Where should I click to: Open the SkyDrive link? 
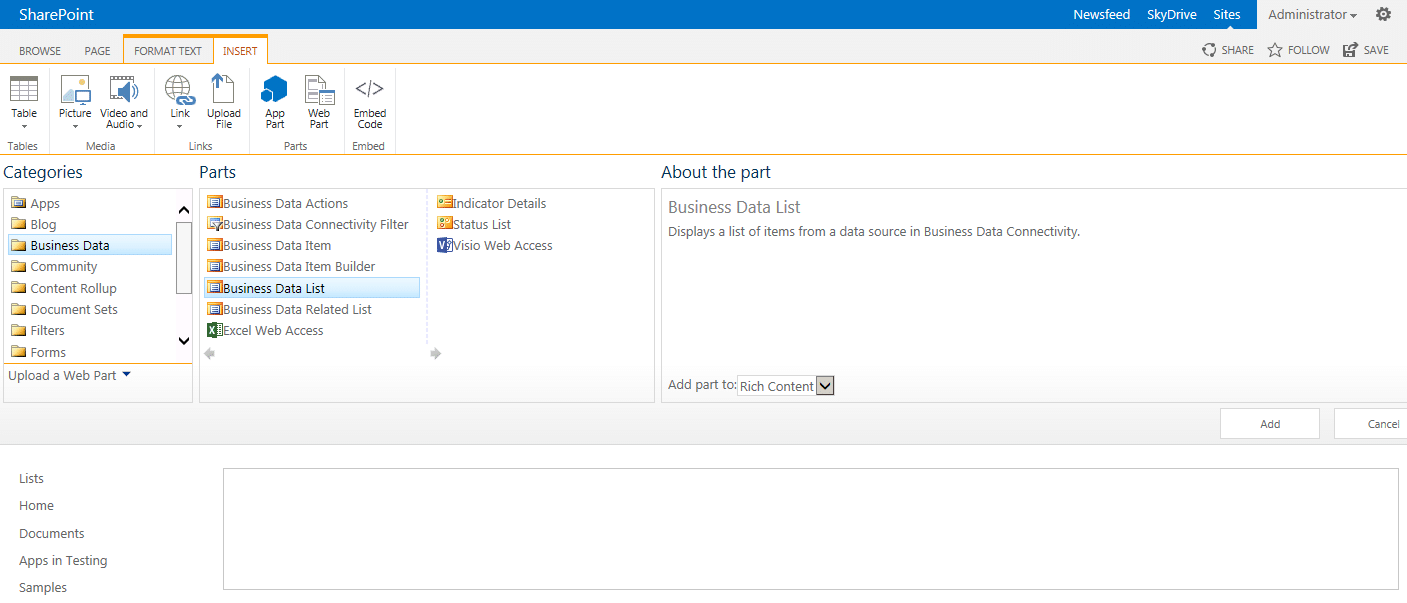click(x=1172, y=14)
